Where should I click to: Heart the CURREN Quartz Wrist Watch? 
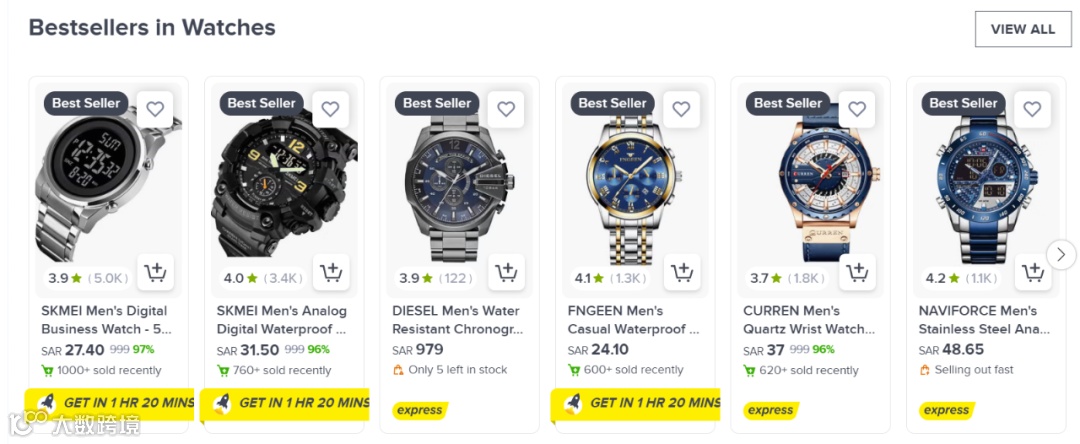857,109
